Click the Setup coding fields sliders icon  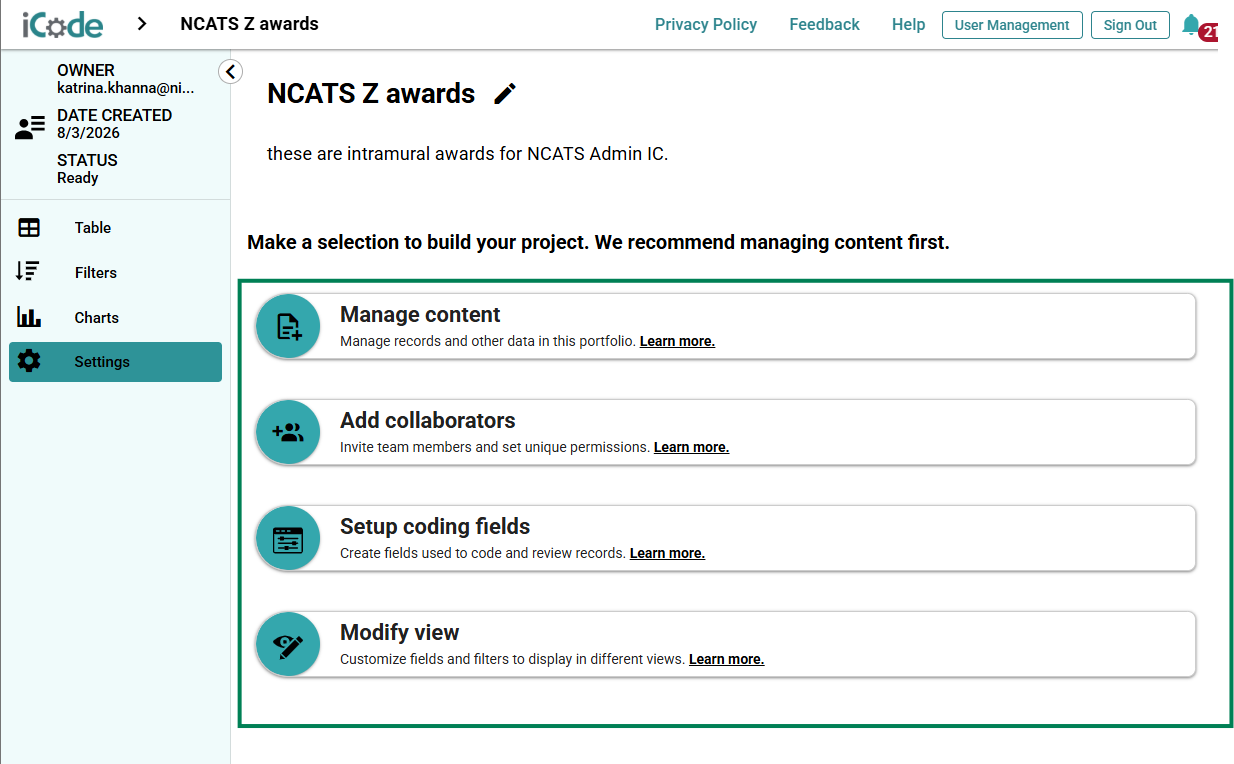(288, 539)
